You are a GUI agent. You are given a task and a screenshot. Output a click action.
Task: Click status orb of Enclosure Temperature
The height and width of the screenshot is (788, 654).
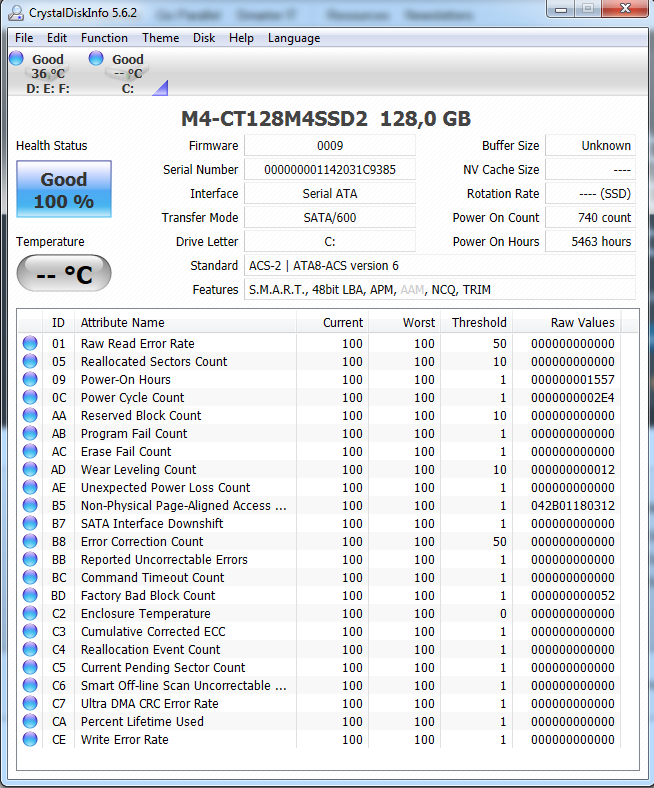pos(30,613)
